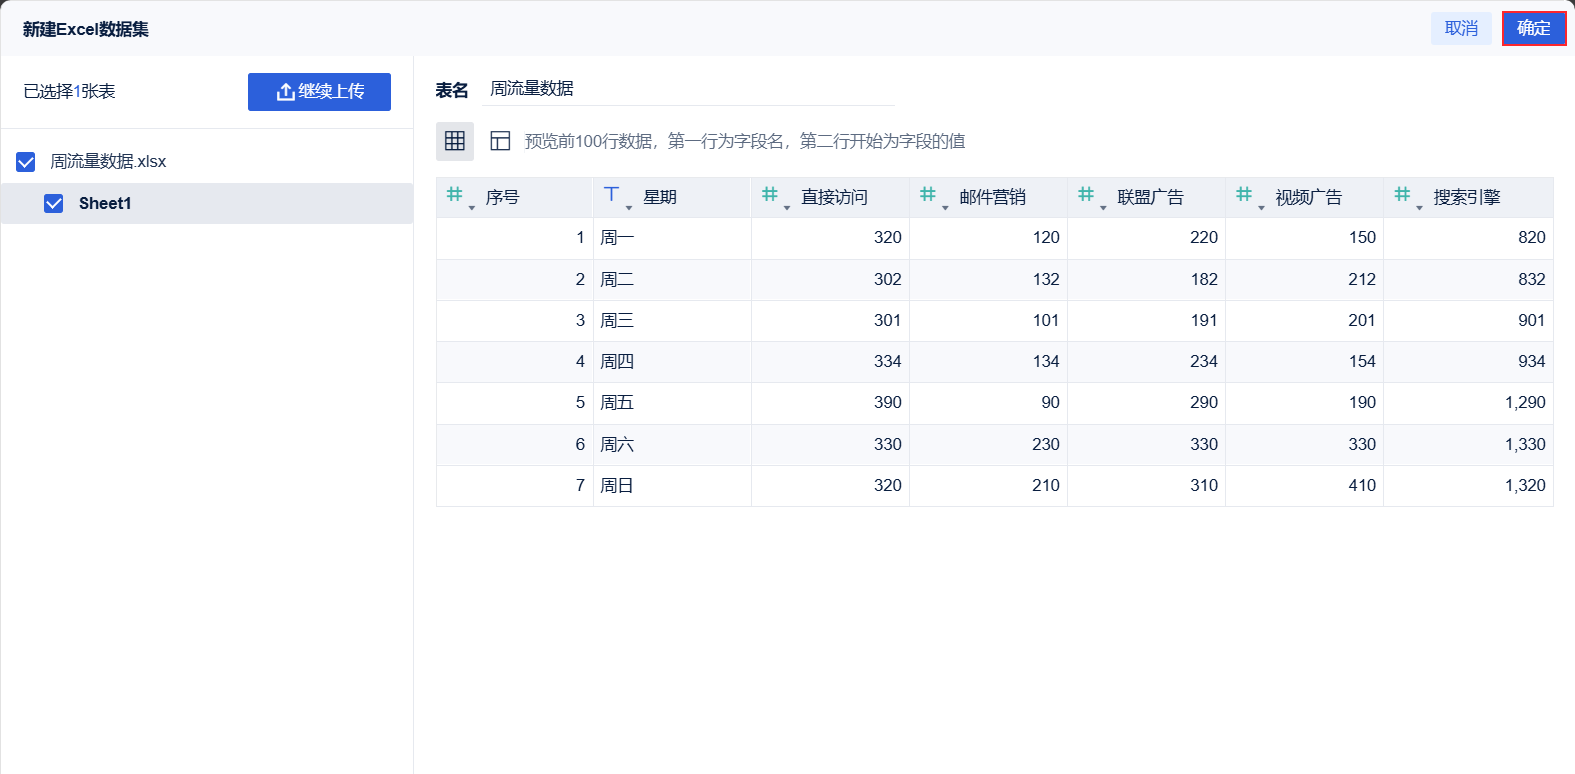Viewport: 1575px width, 774px height.
Task: Select the 周流量数据.xlsx file entry
Action: [x=108, y=162]
